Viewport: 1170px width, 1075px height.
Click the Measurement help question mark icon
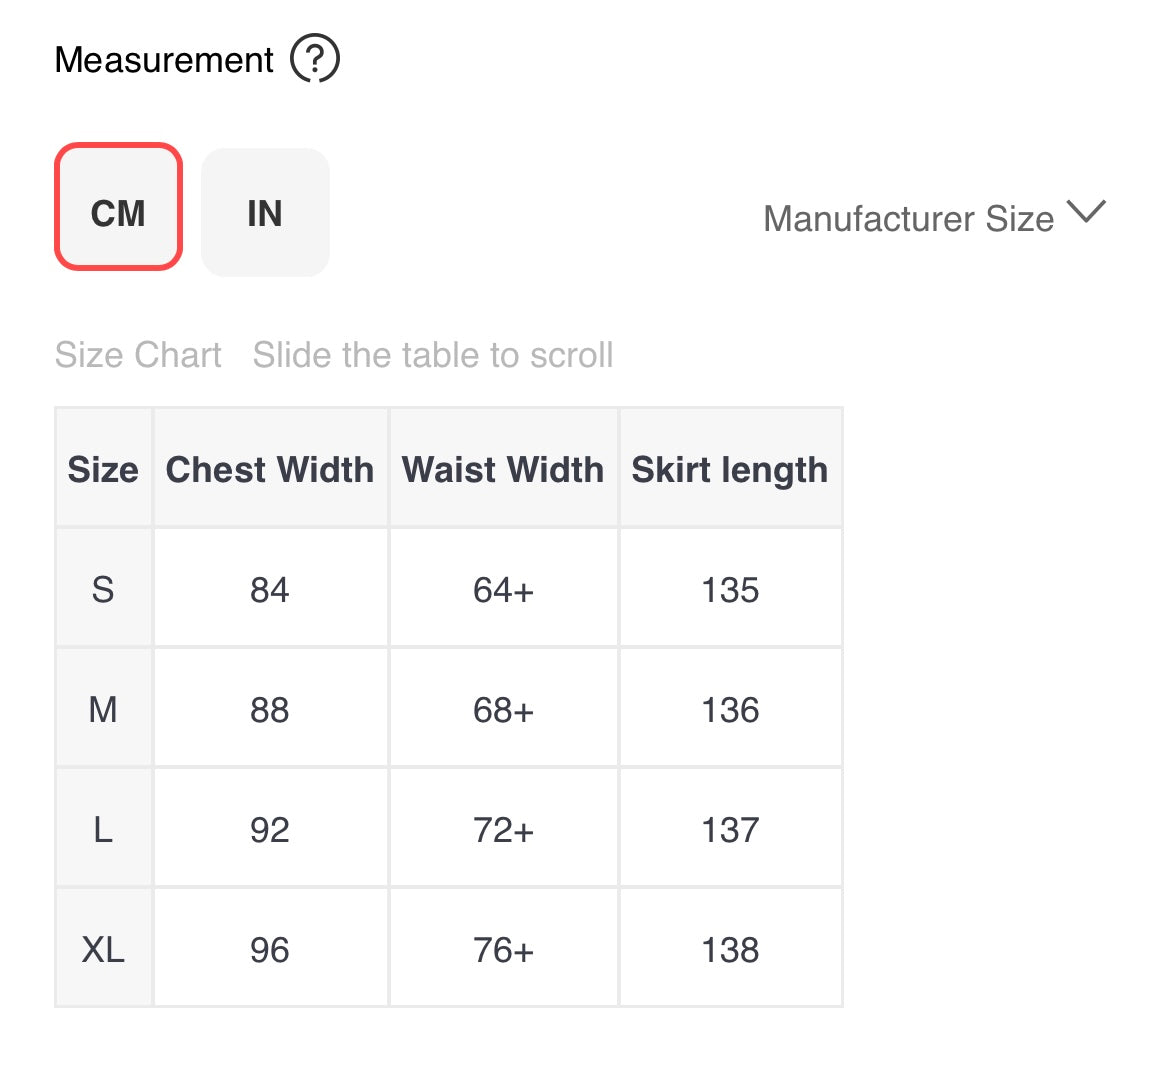click(315, 59)
